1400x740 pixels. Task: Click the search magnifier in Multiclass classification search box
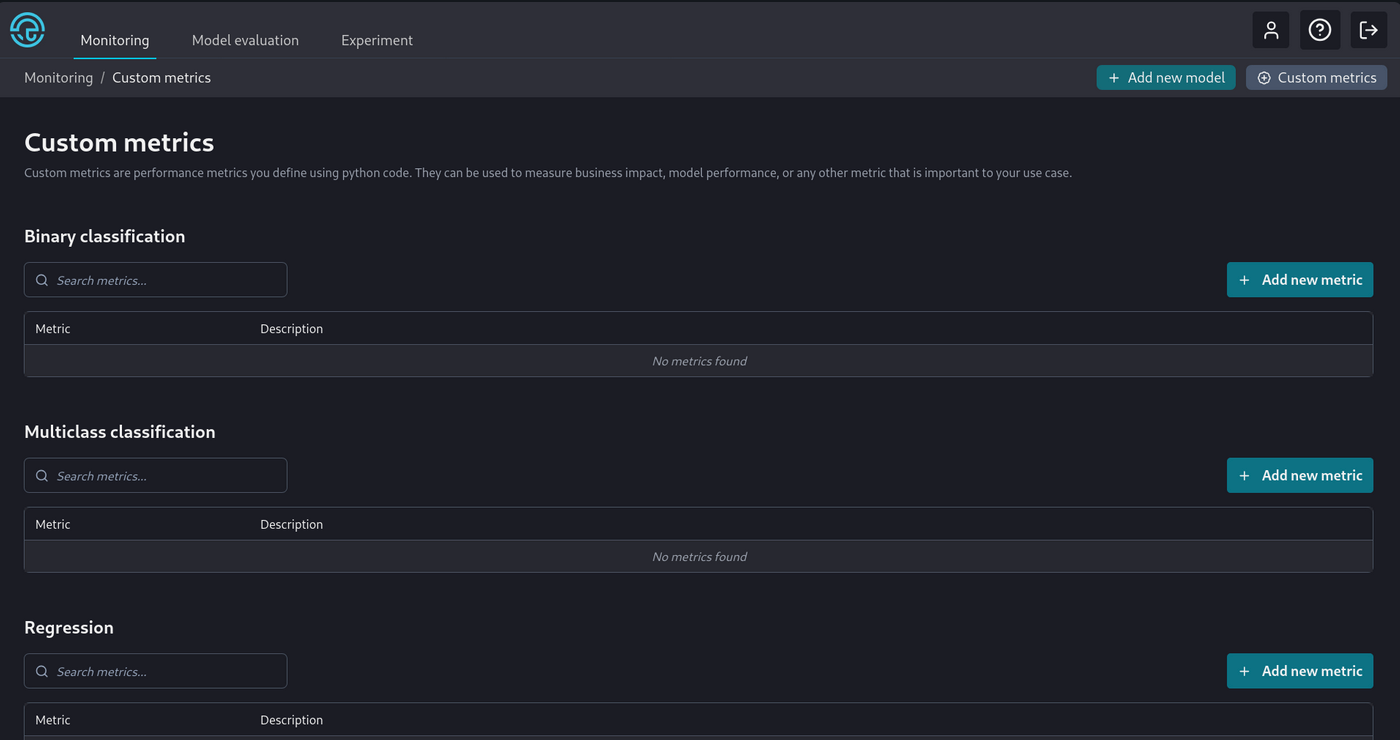coord(41,475)
